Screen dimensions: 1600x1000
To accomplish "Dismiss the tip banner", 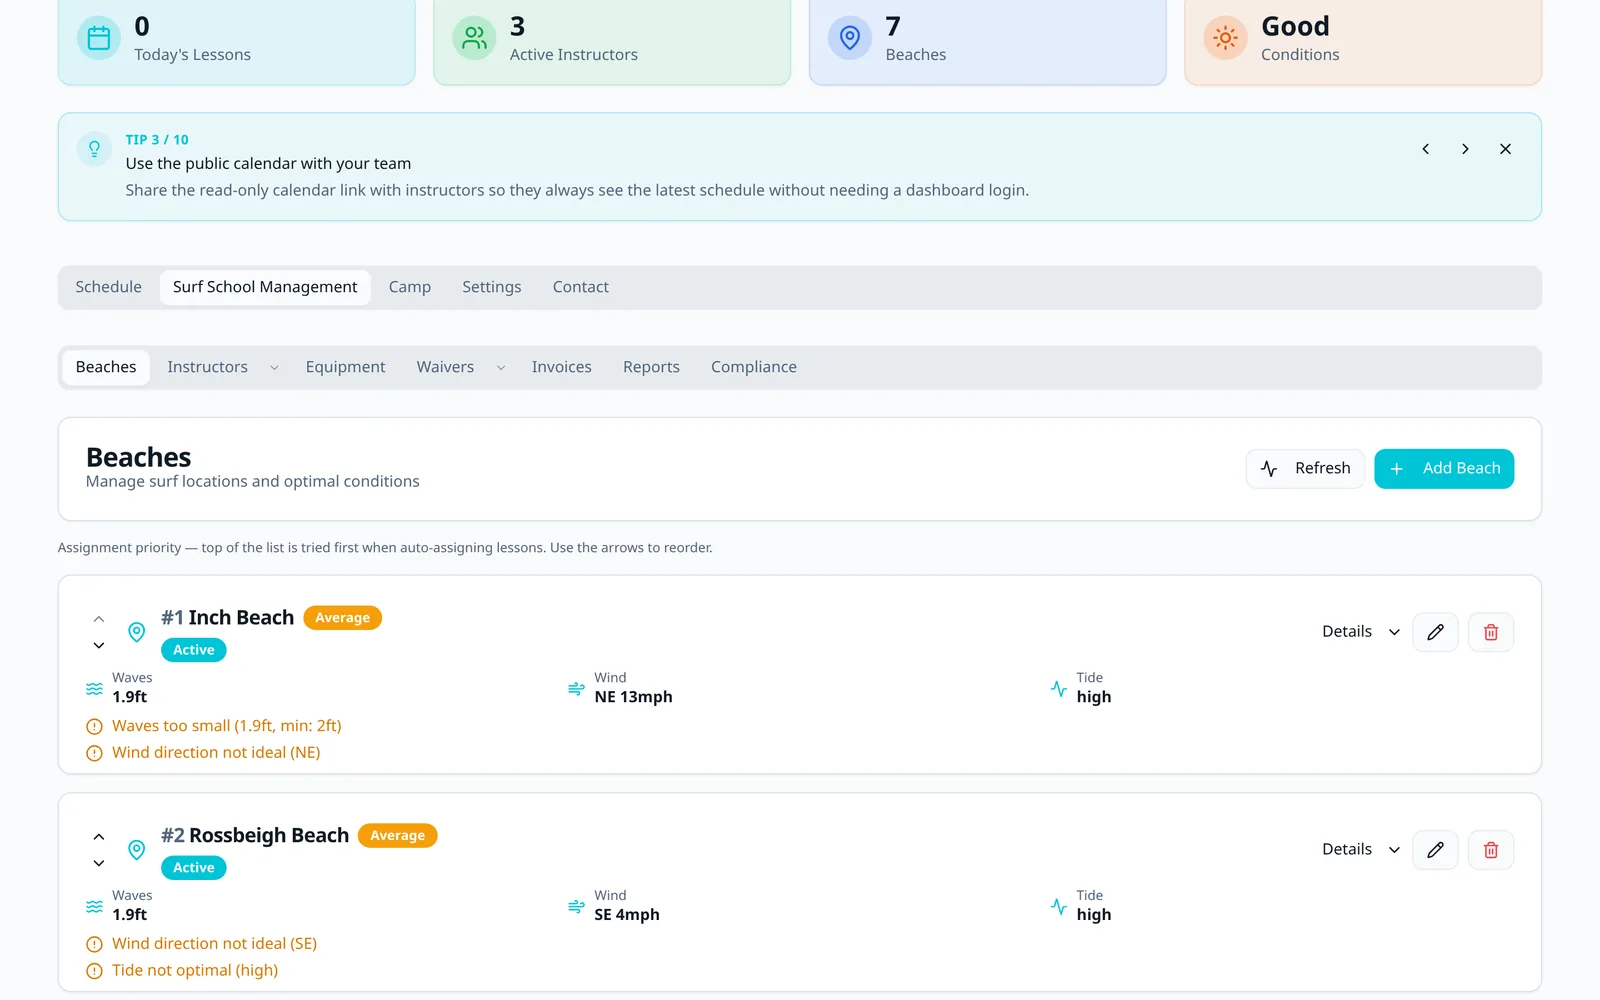I will (x=1505, y=149).
